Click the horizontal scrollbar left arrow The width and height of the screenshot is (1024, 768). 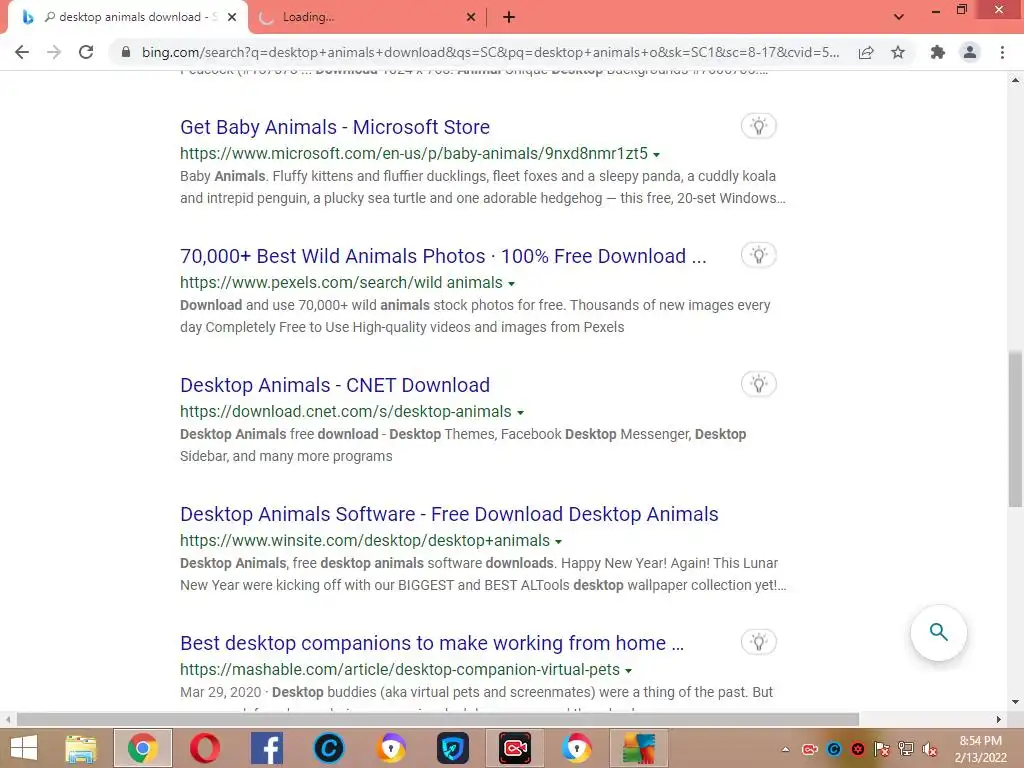pos(8,719)
